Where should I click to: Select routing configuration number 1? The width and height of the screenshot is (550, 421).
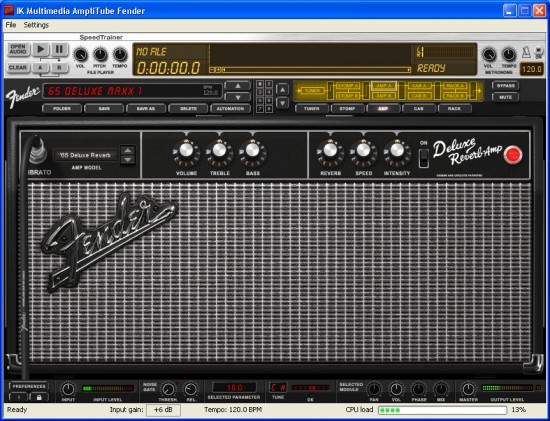260,84
